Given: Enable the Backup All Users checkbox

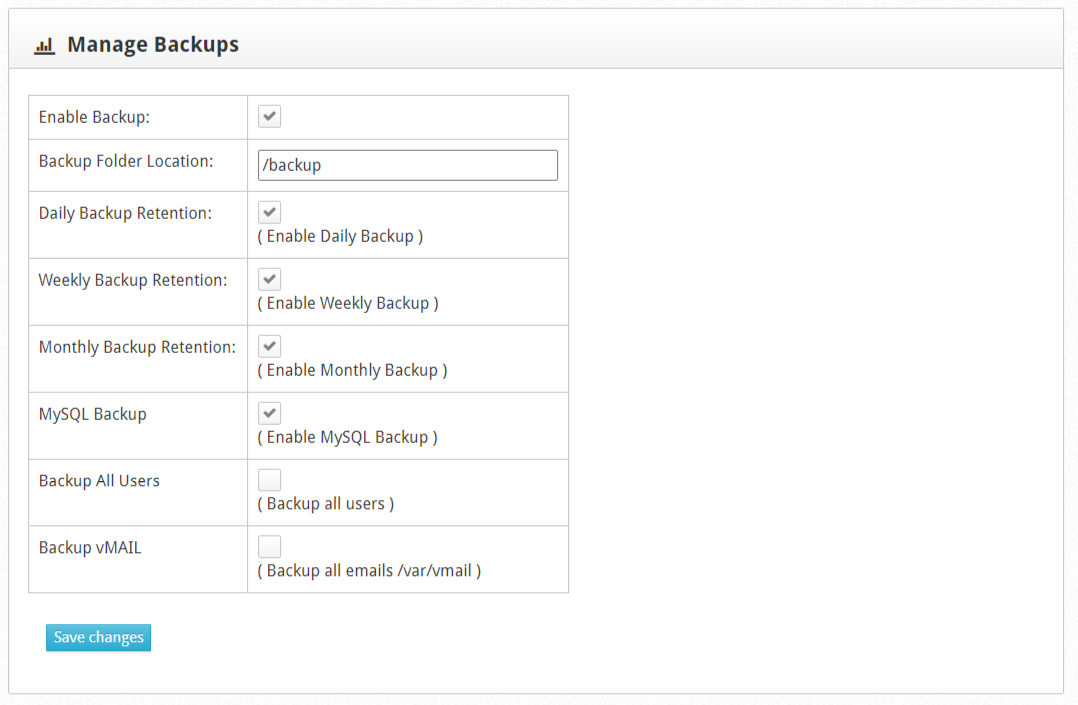Looking at the screenshot, I should 270,479.
